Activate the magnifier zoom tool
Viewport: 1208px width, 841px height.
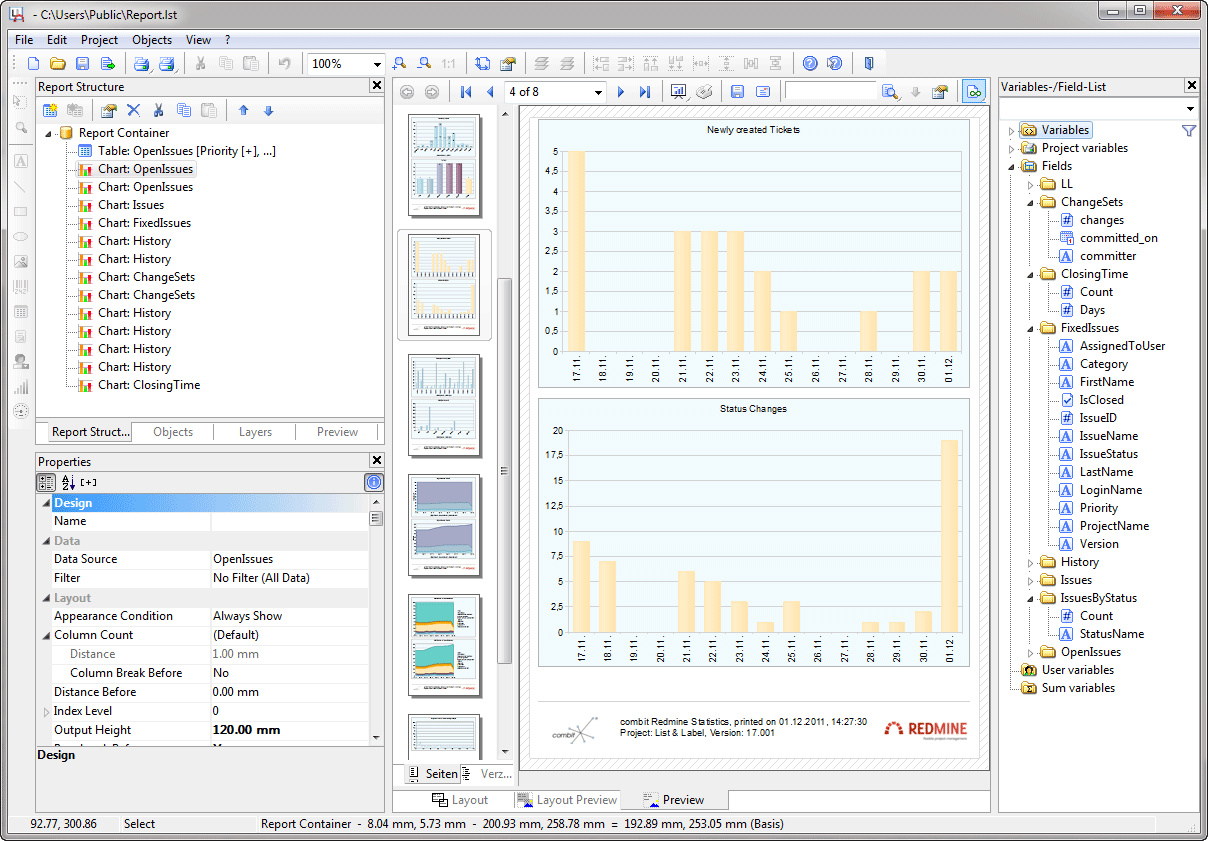click(20, 127)
